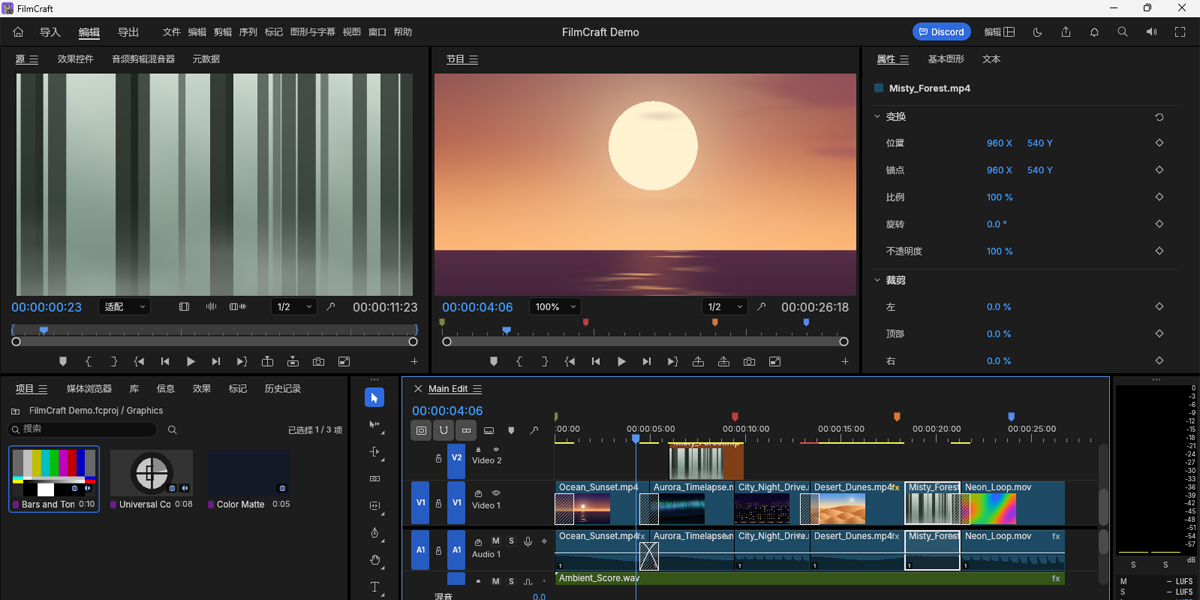Open the 文件 menu
The height and width of the screenshot is (600, 1200).
click(171, 32)
